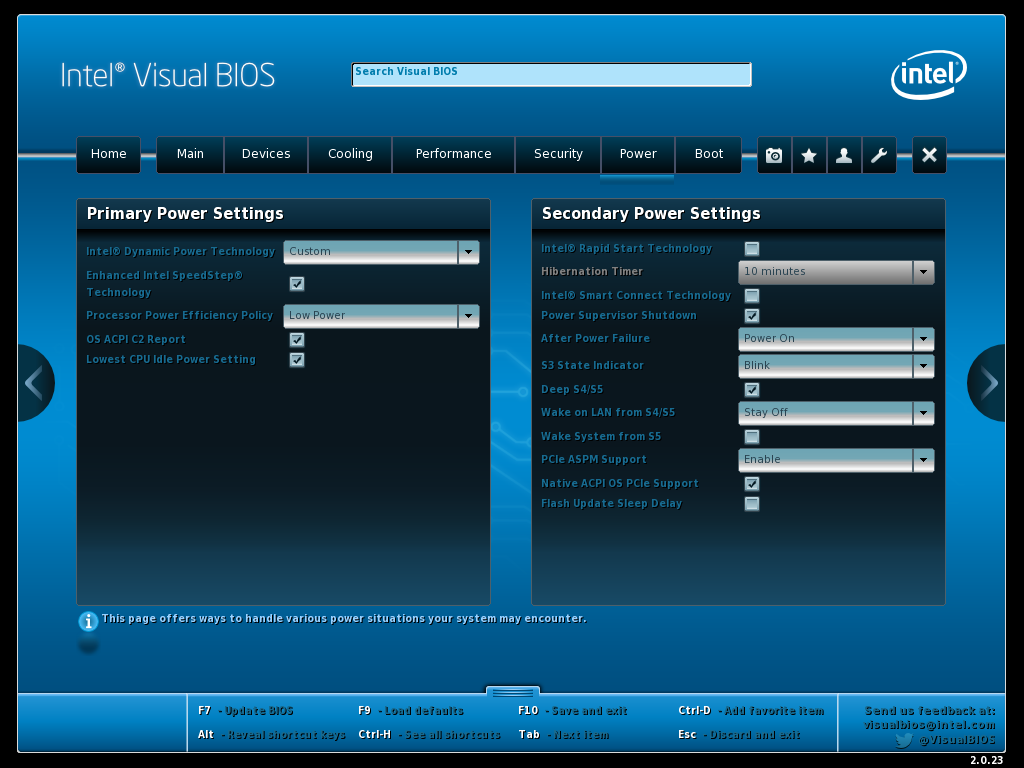
Task: Open the screenshot camera icon
Action: pyautogui.click(x=774, y=155)
